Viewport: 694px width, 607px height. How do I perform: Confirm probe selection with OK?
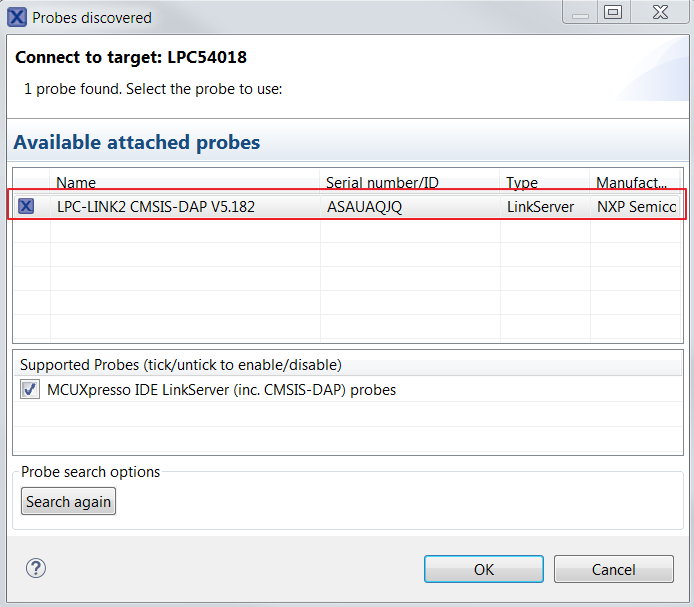coord(484,569)
